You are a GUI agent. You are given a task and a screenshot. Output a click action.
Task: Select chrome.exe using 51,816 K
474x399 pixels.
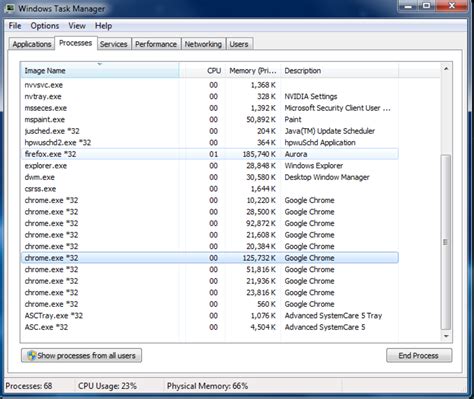pos(210,269)
